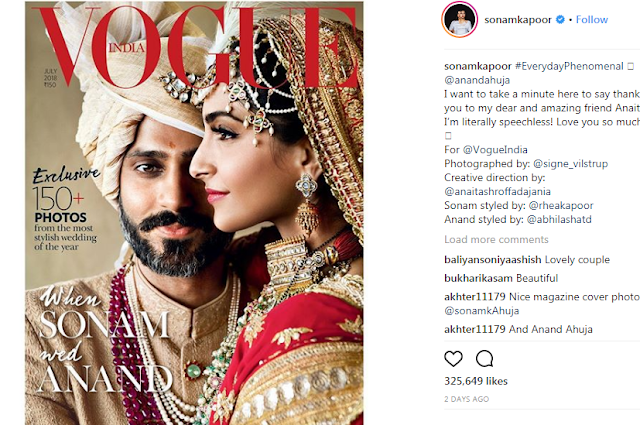Visit the @rheakapoor stylist profile
This screenshot has width=640, height=425.
(x=561, y=205)
